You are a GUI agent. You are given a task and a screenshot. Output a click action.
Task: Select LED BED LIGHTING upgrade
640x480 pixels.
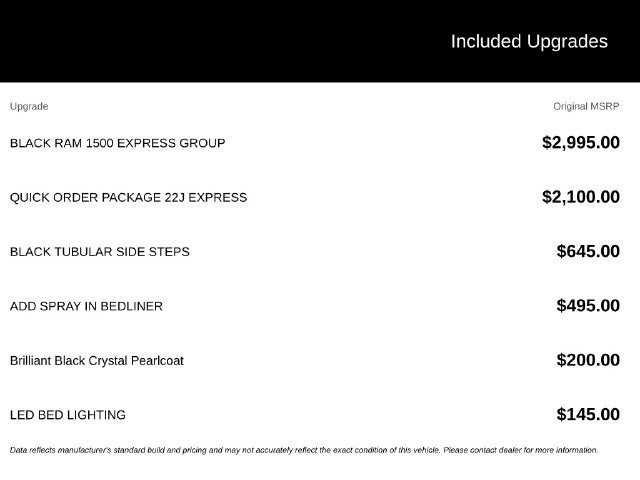click(x=68, y=415)
